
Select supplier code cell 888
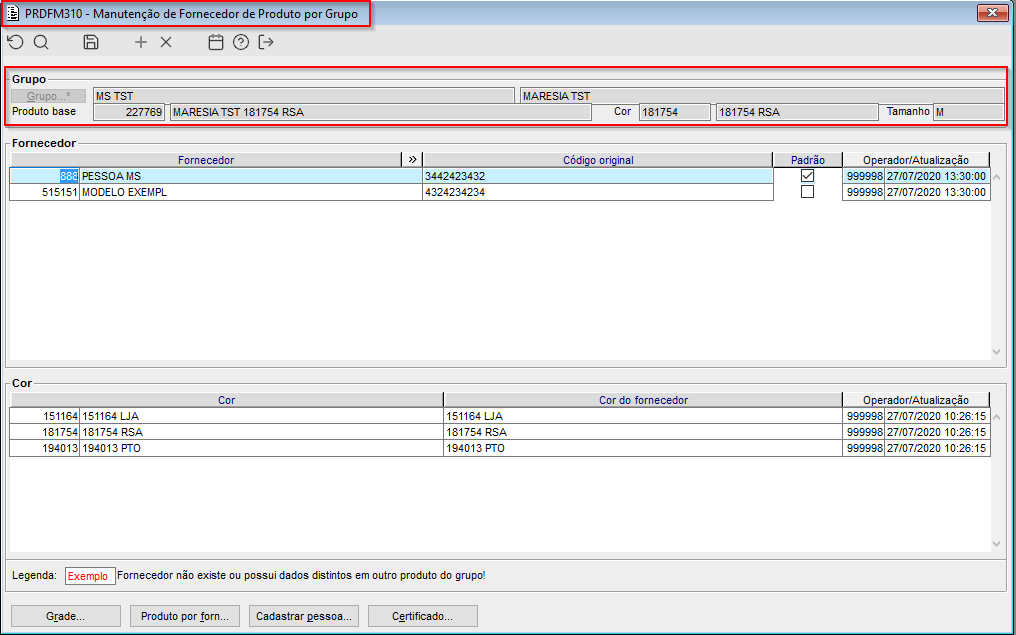click(x=44, y=176)
